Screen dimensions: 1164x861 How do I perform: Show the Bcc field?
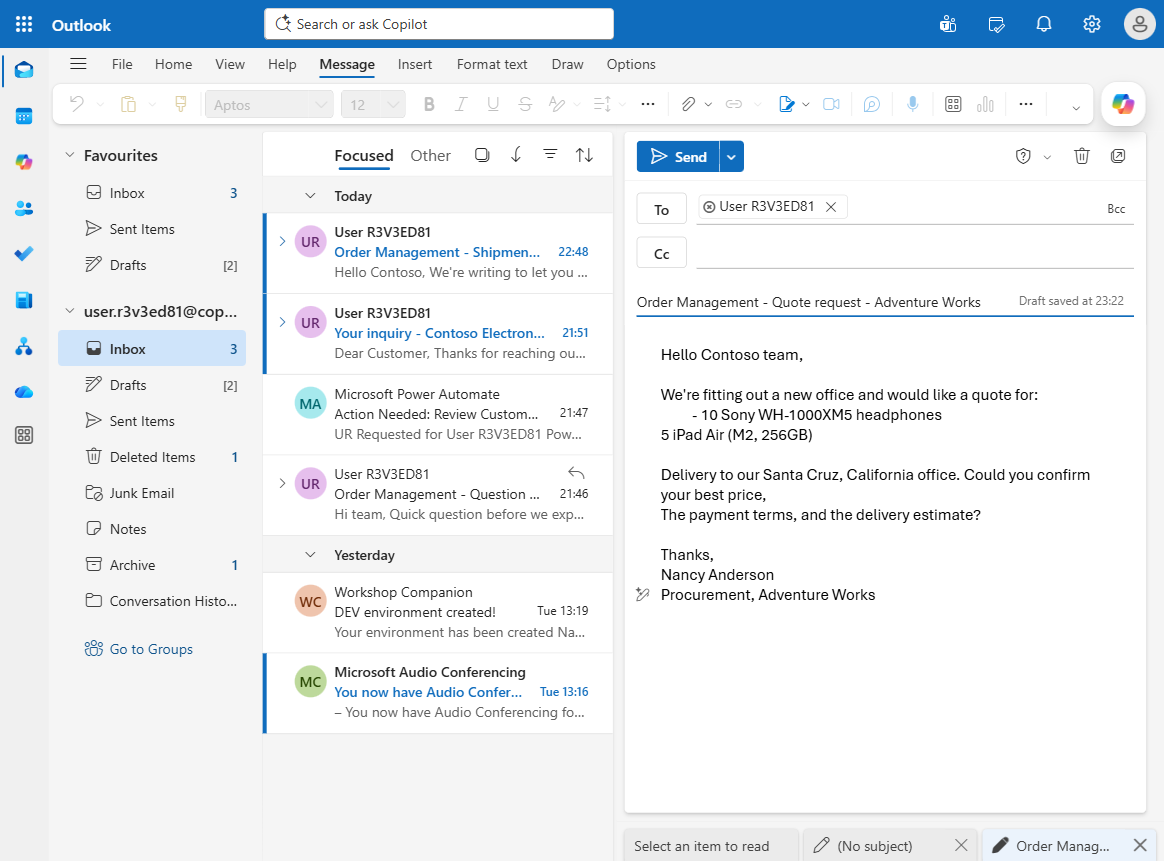click(1116, 209)
